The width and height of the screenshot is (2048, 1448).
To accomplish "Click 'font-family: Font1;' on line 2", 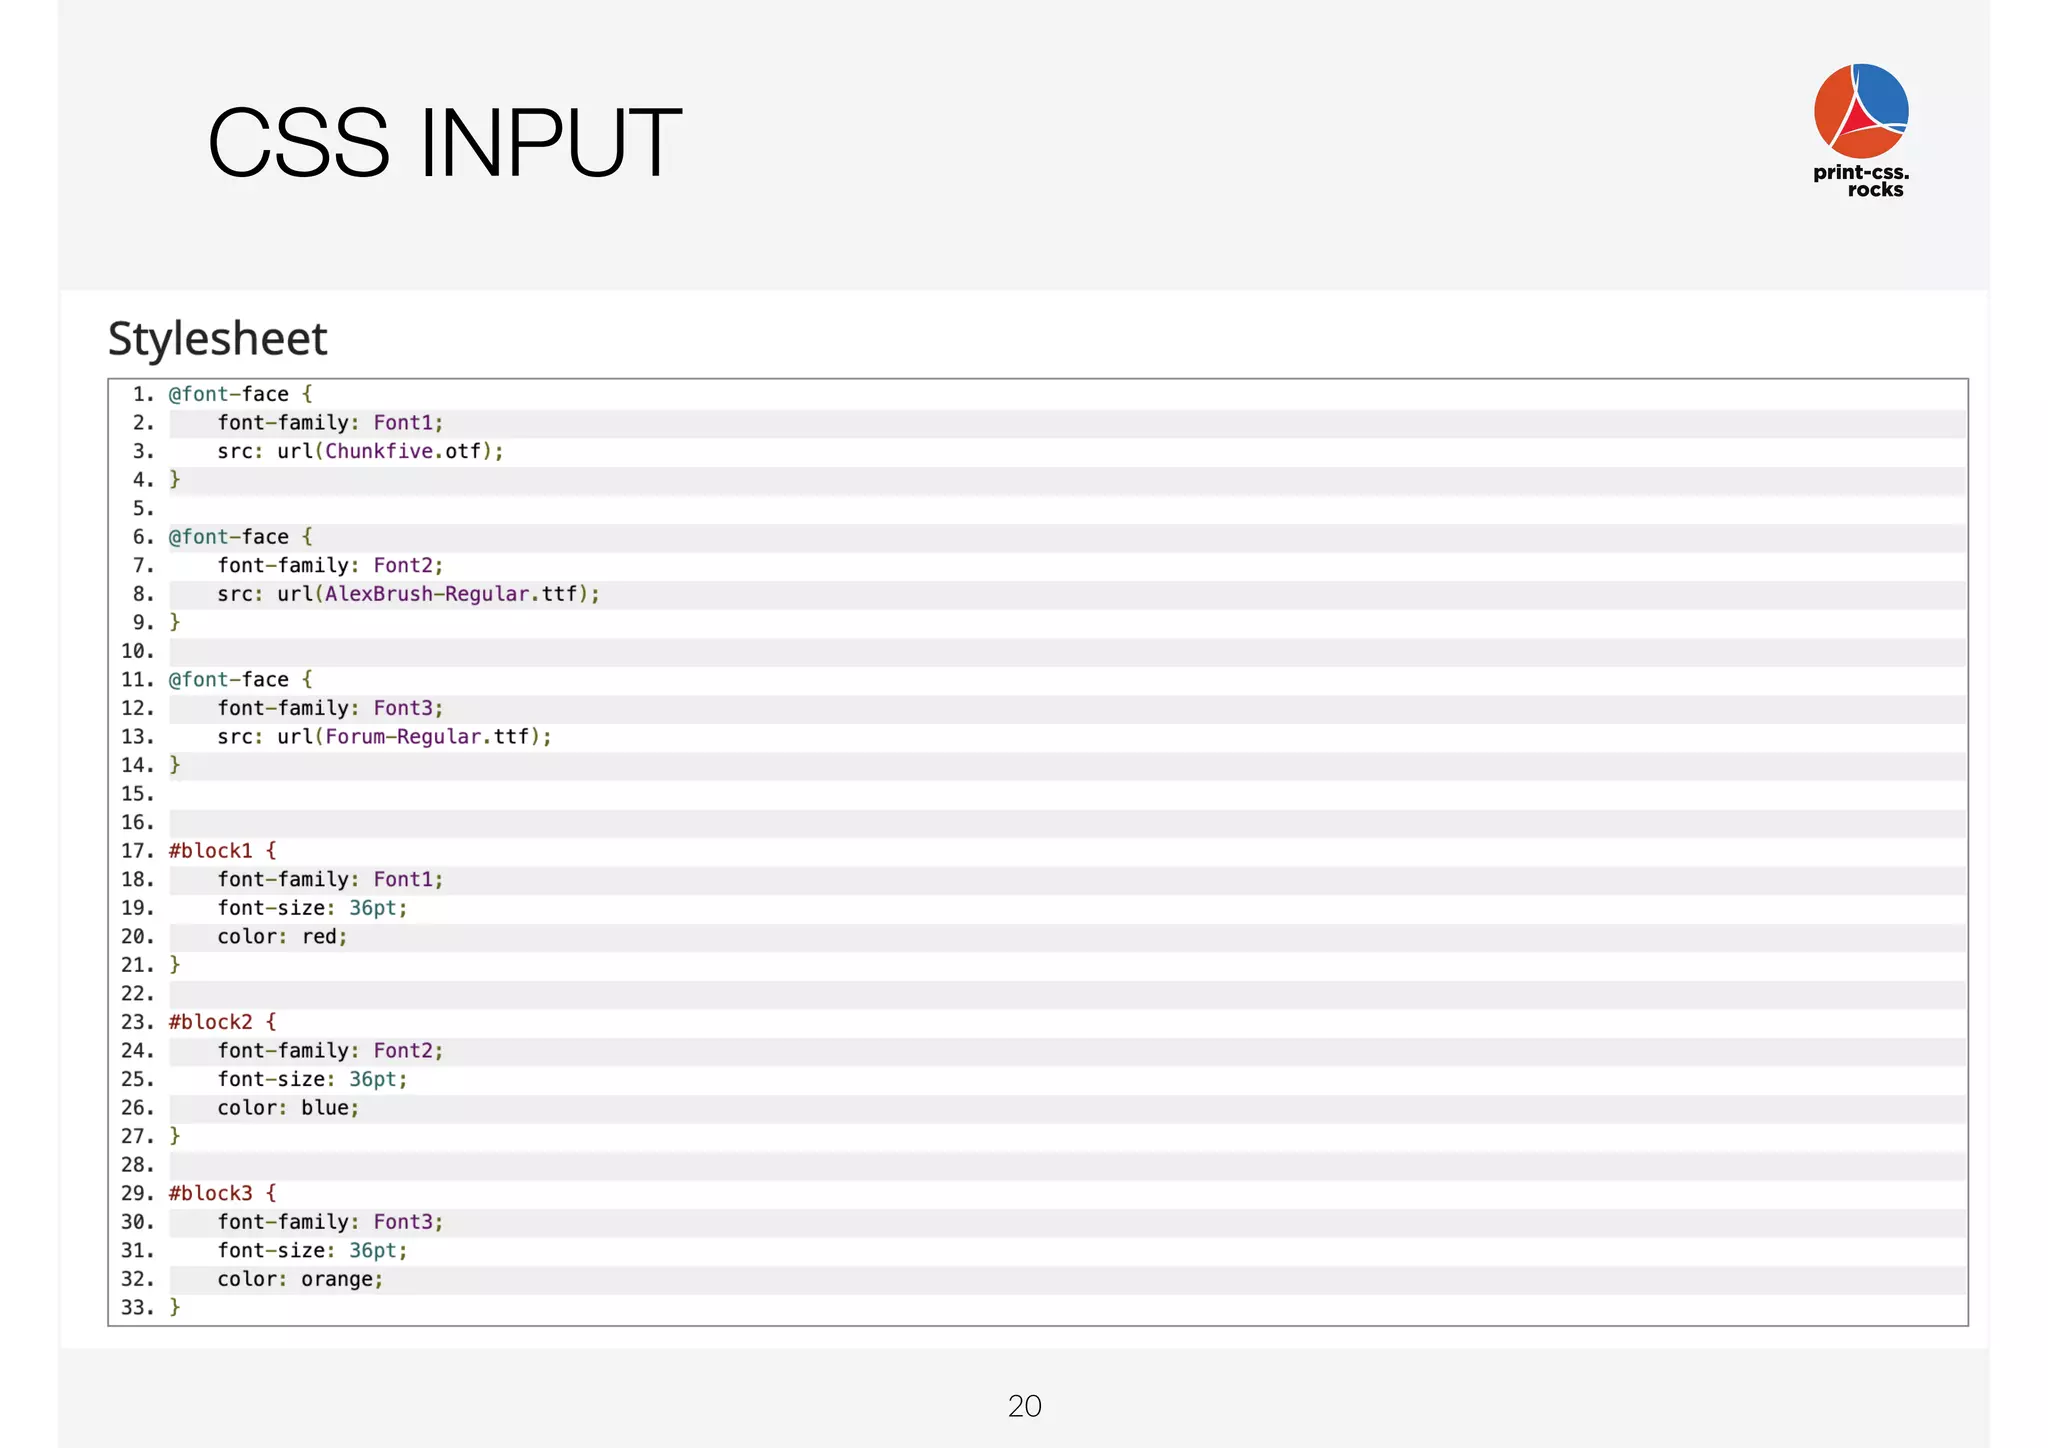I will click(330, 423).
